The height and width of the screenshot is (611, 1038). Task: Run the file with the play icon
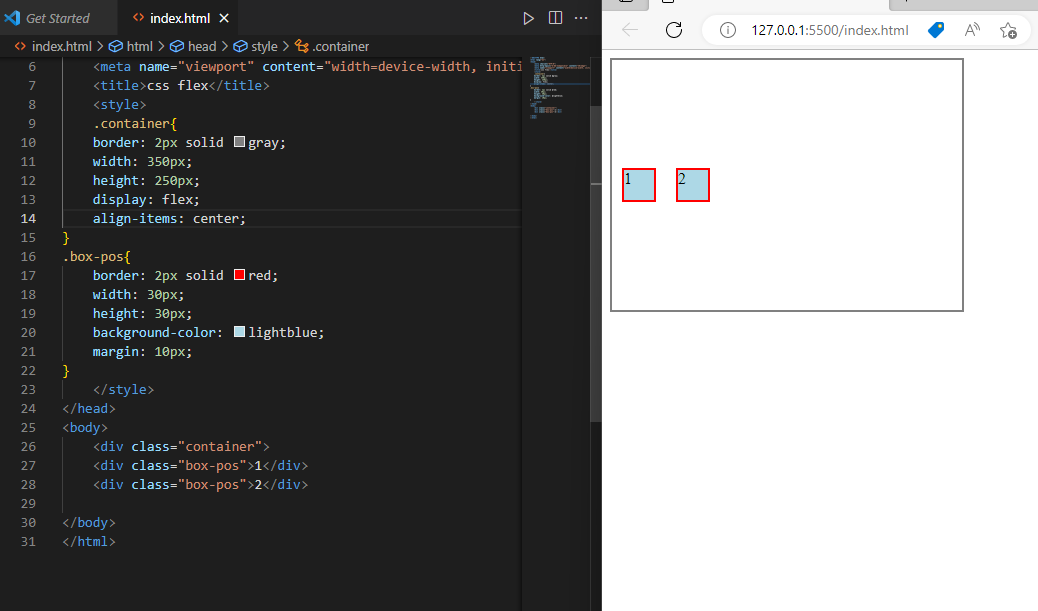click(528, 19)
